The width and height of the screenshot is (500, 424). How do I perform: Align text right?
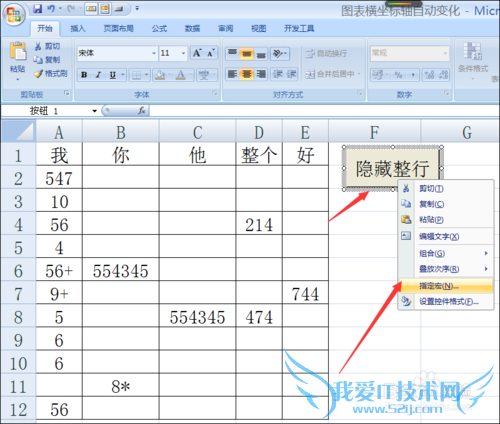pyautogui.click(x=261, y=74)
